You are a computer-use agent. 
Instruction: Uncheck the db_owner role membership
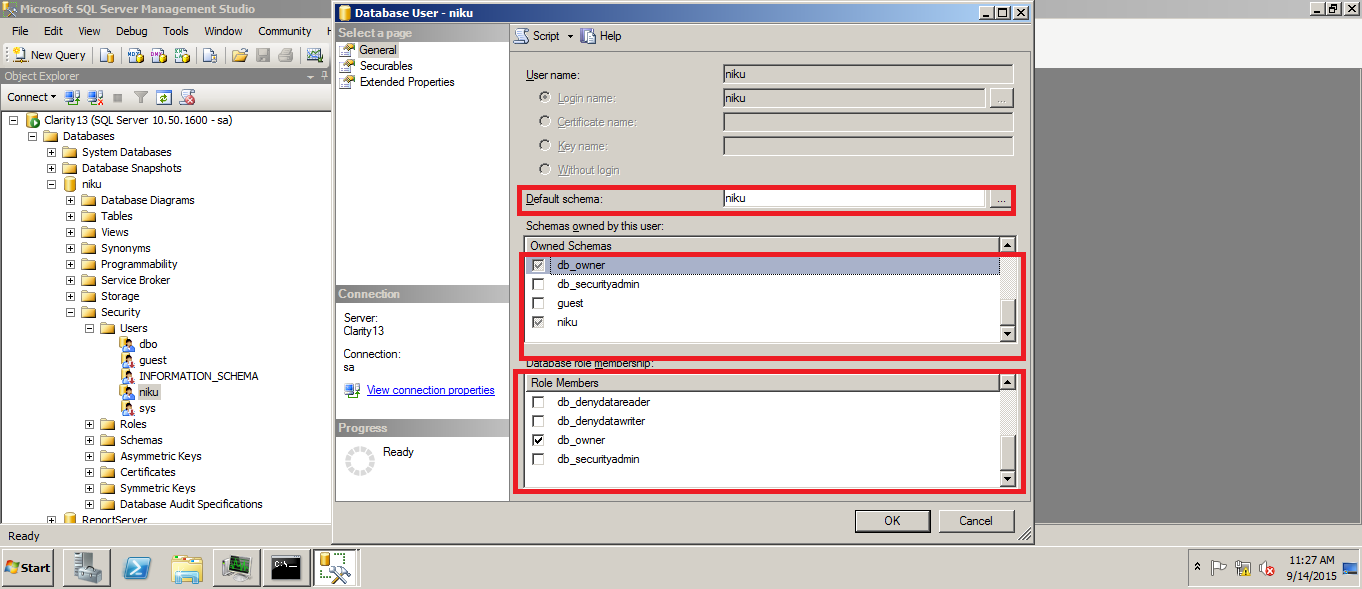537,439
